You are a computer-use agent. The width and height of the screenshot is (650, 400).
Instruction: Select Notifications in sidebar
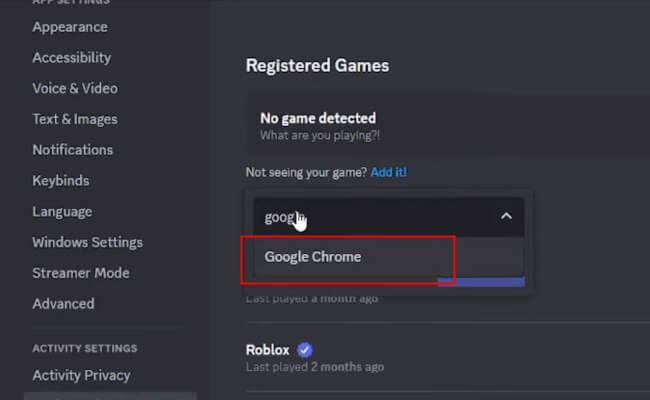pyautogui.click(x=73, y=150)
